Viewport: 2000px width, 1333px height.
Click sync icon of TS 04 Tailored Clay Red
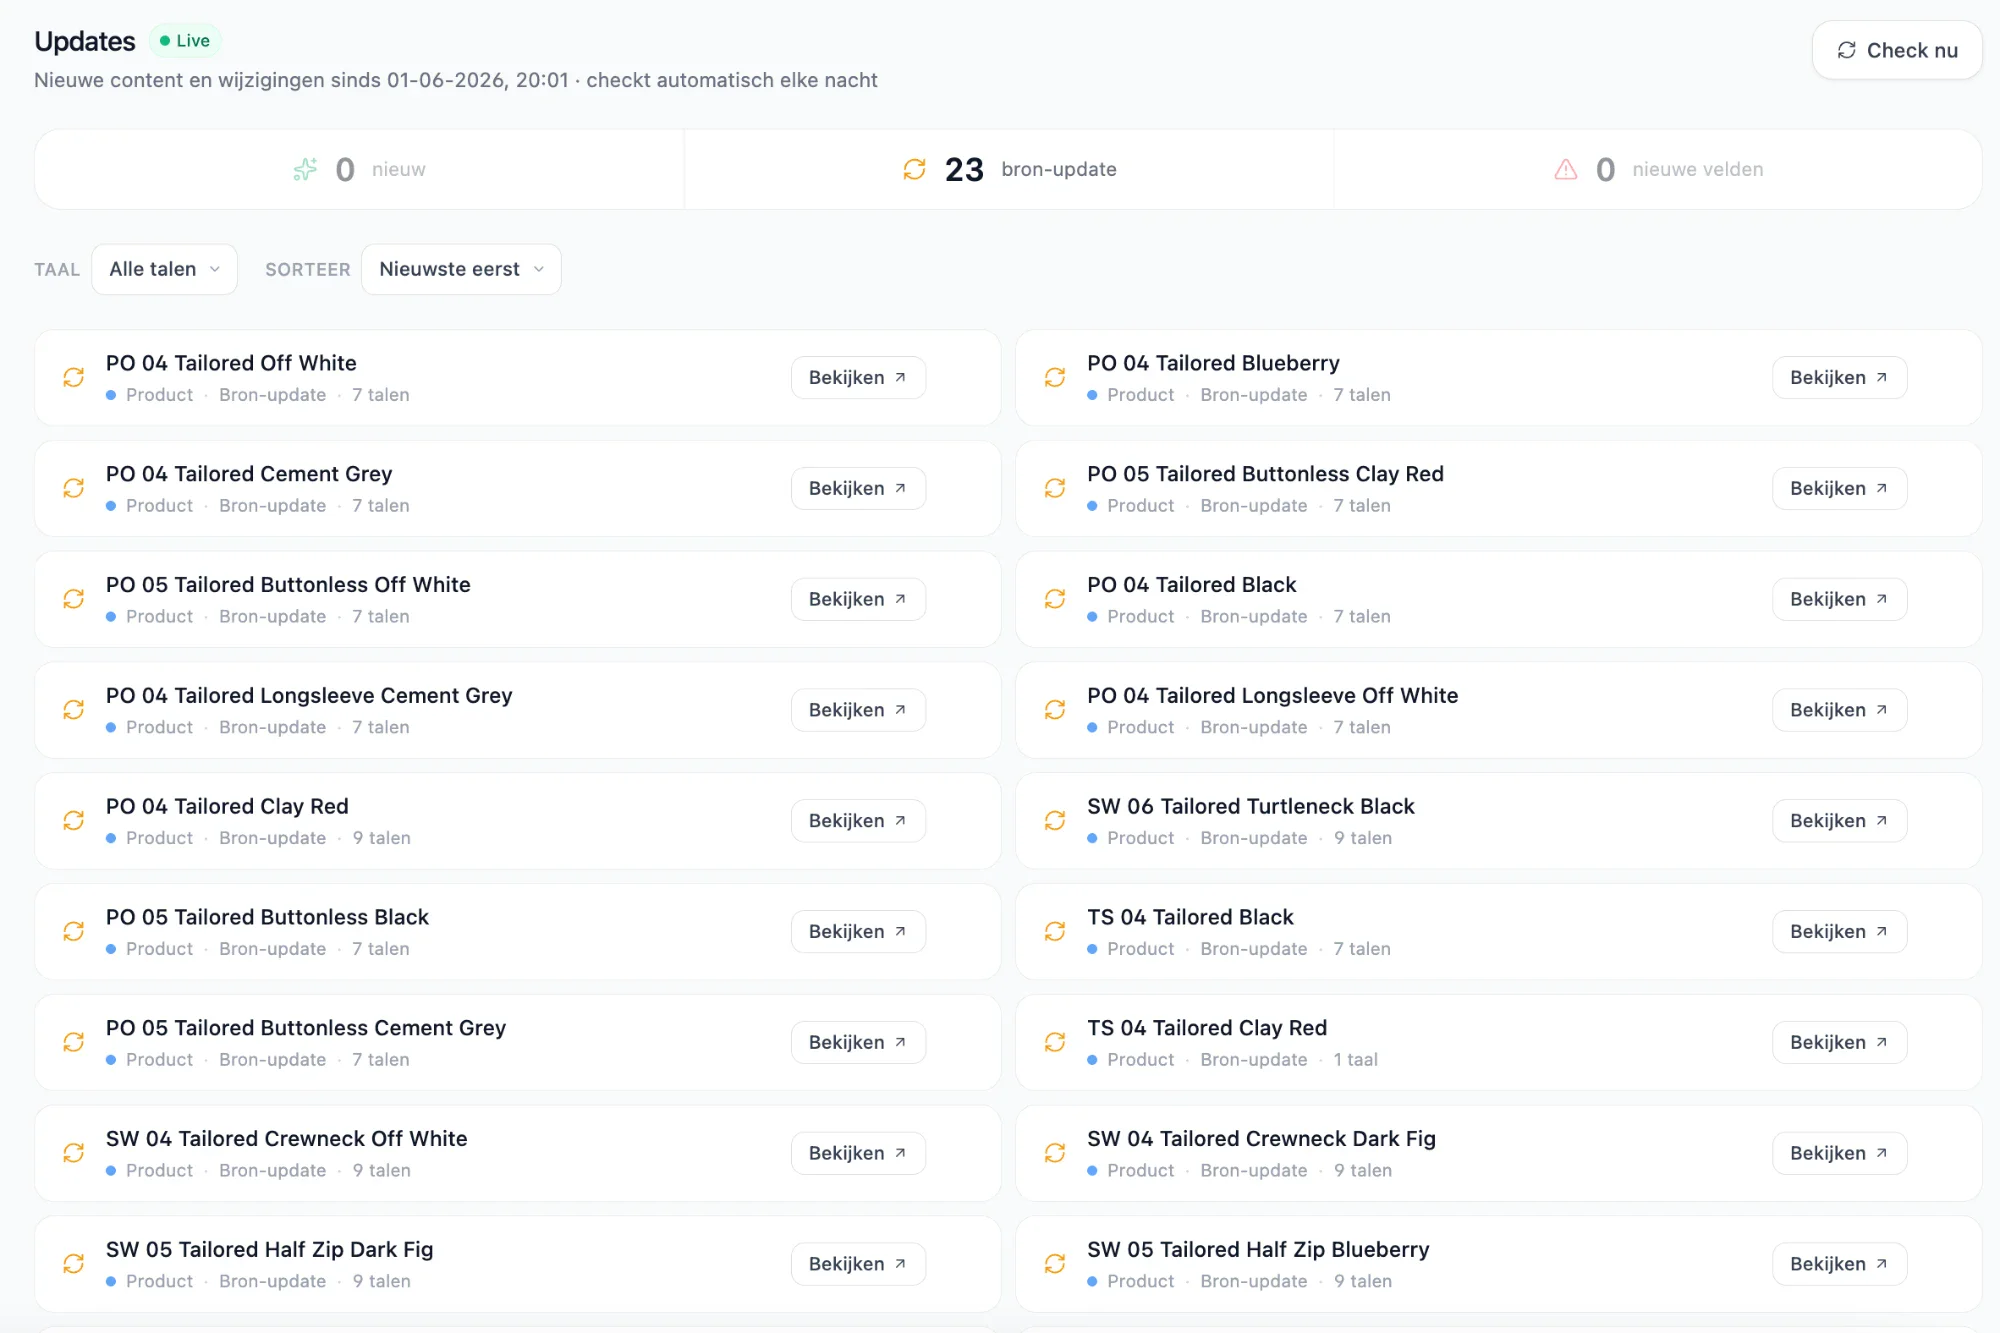point(1055,1042)
